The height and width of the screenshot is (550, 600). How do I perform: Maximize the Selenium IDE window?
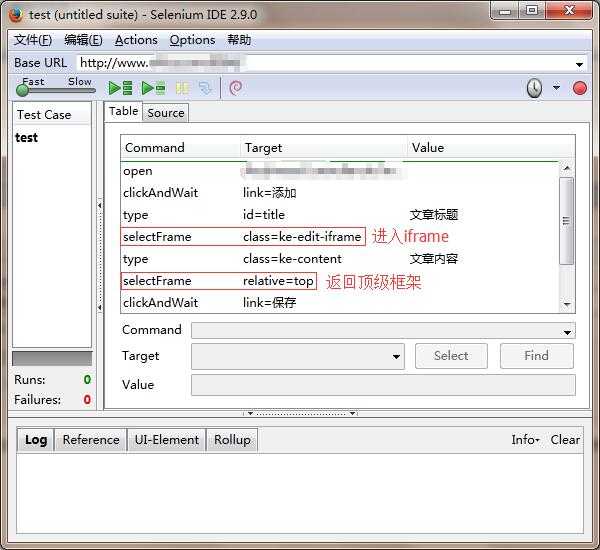532,11
